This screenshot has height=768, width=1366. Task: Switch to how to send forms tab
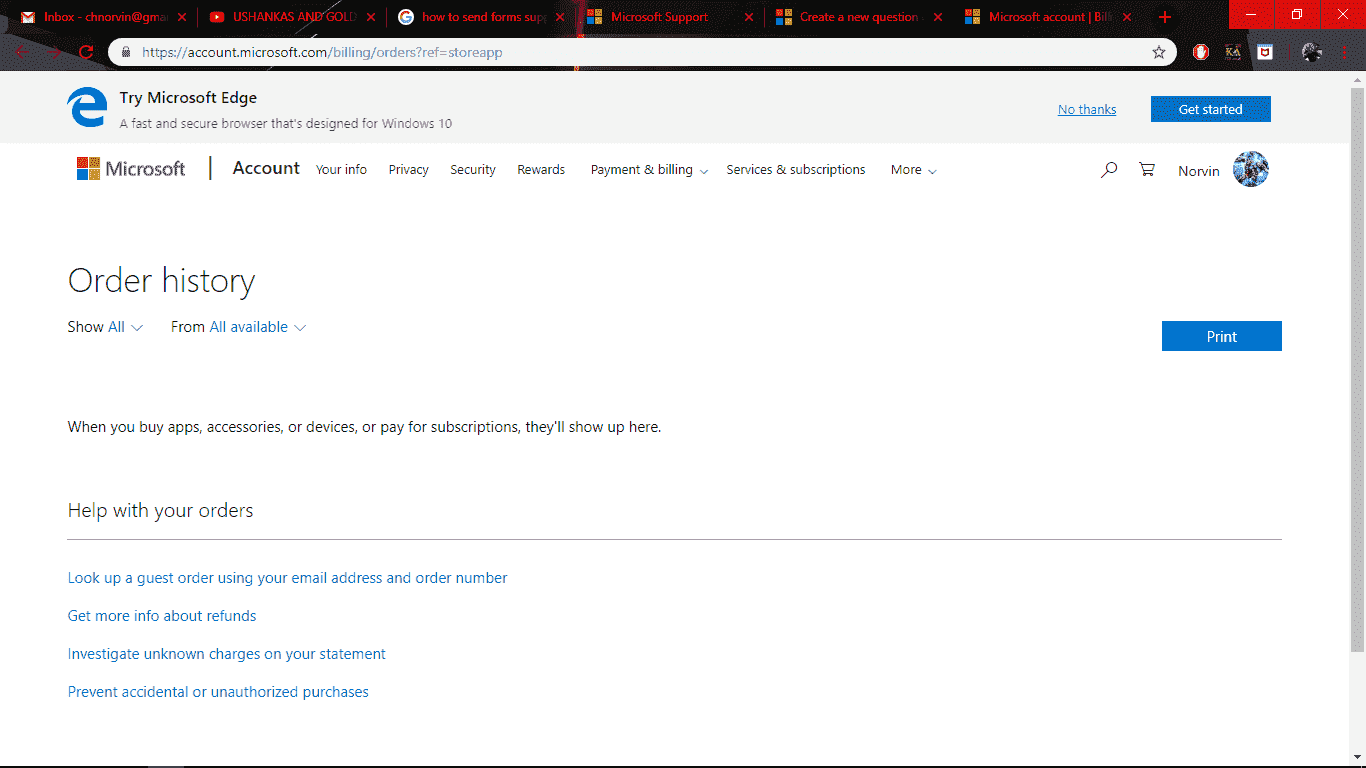[482, 17]
